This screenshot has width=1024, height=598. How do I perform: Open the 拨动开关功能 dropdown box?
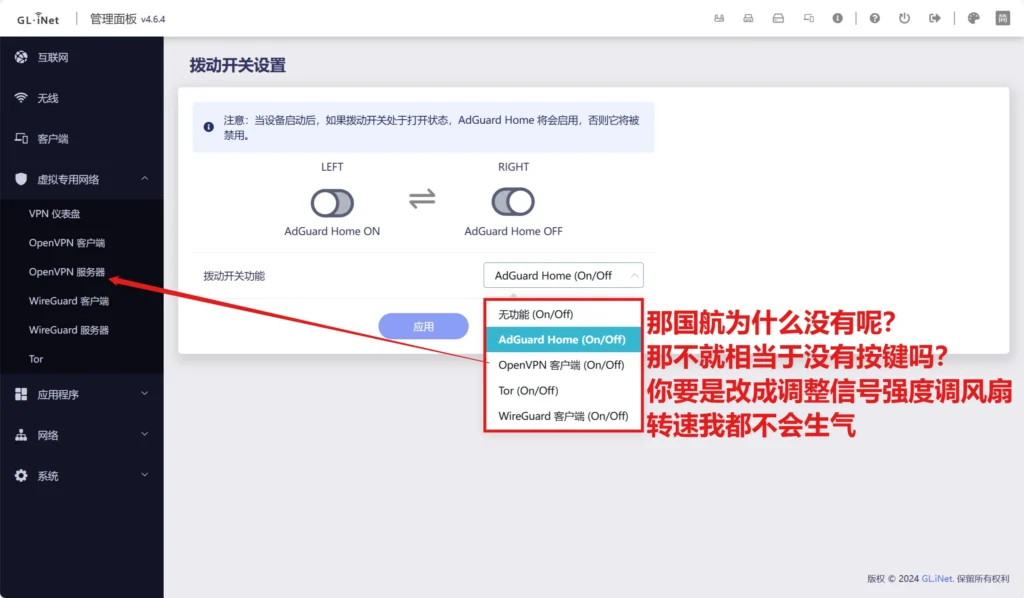[x=563, y=275]
